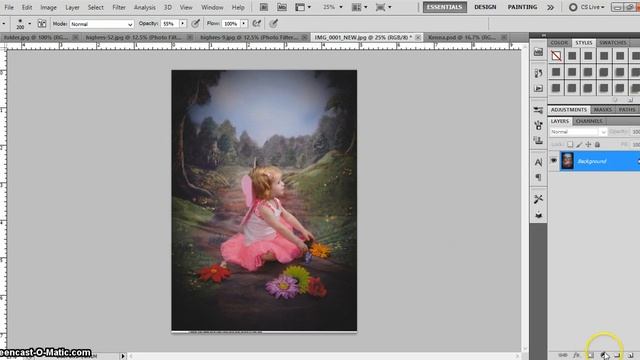
Task: Switch to the Styles panel tab
Action: click(584, 42)
